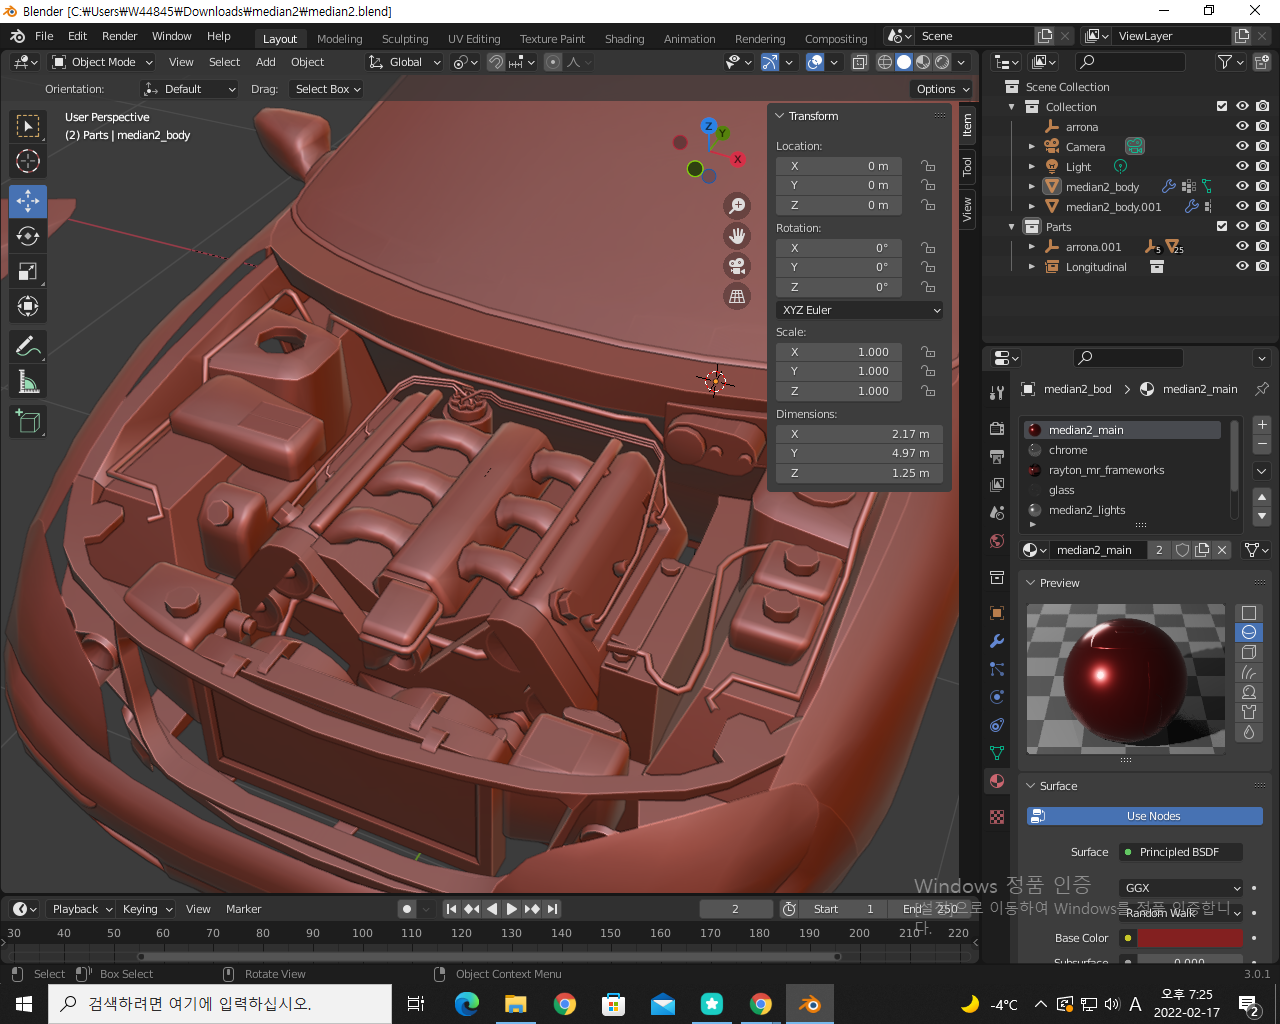Select the Add Cube tool
This screenshot has width=1280, height=1024.
(x=28, y=421)
